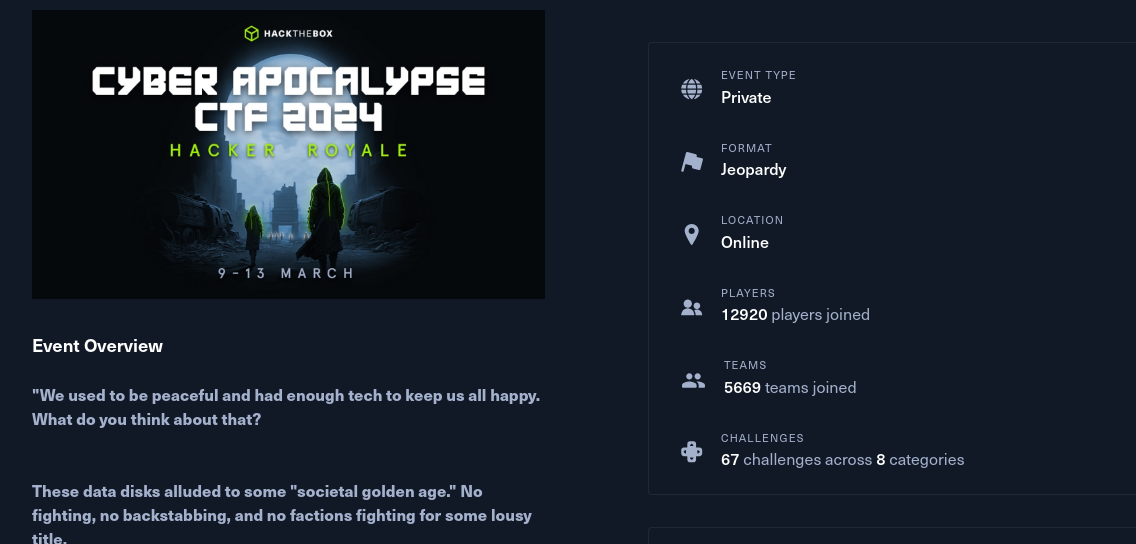
Task: Click the PLAYERS label
Action: [748, 293]
